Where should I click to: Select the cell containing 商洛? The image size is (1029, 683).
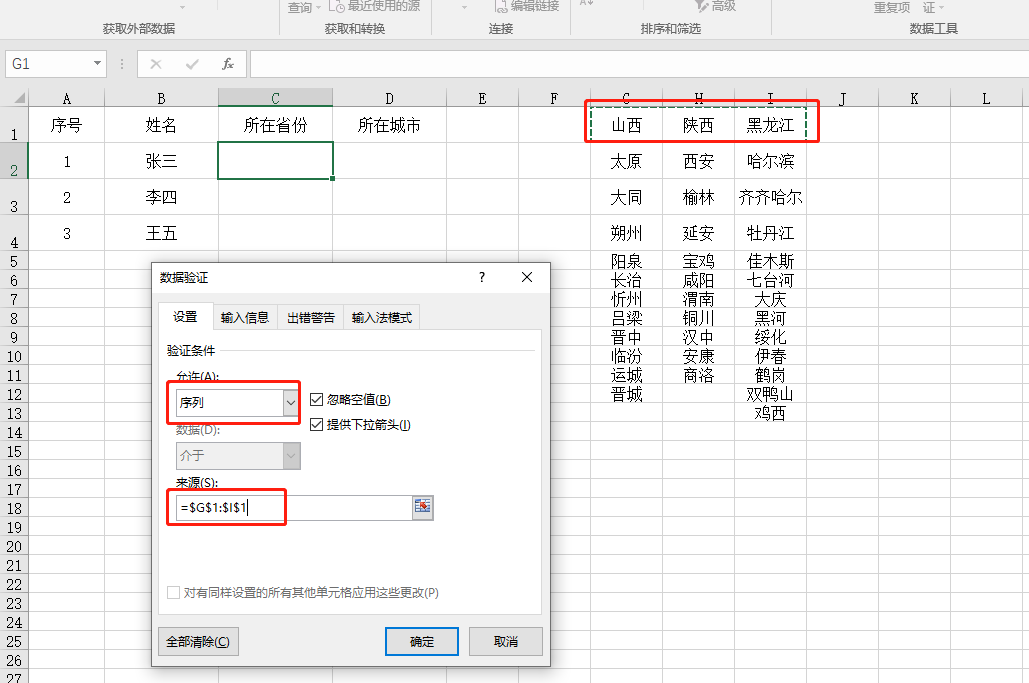(x=698, y=375)
